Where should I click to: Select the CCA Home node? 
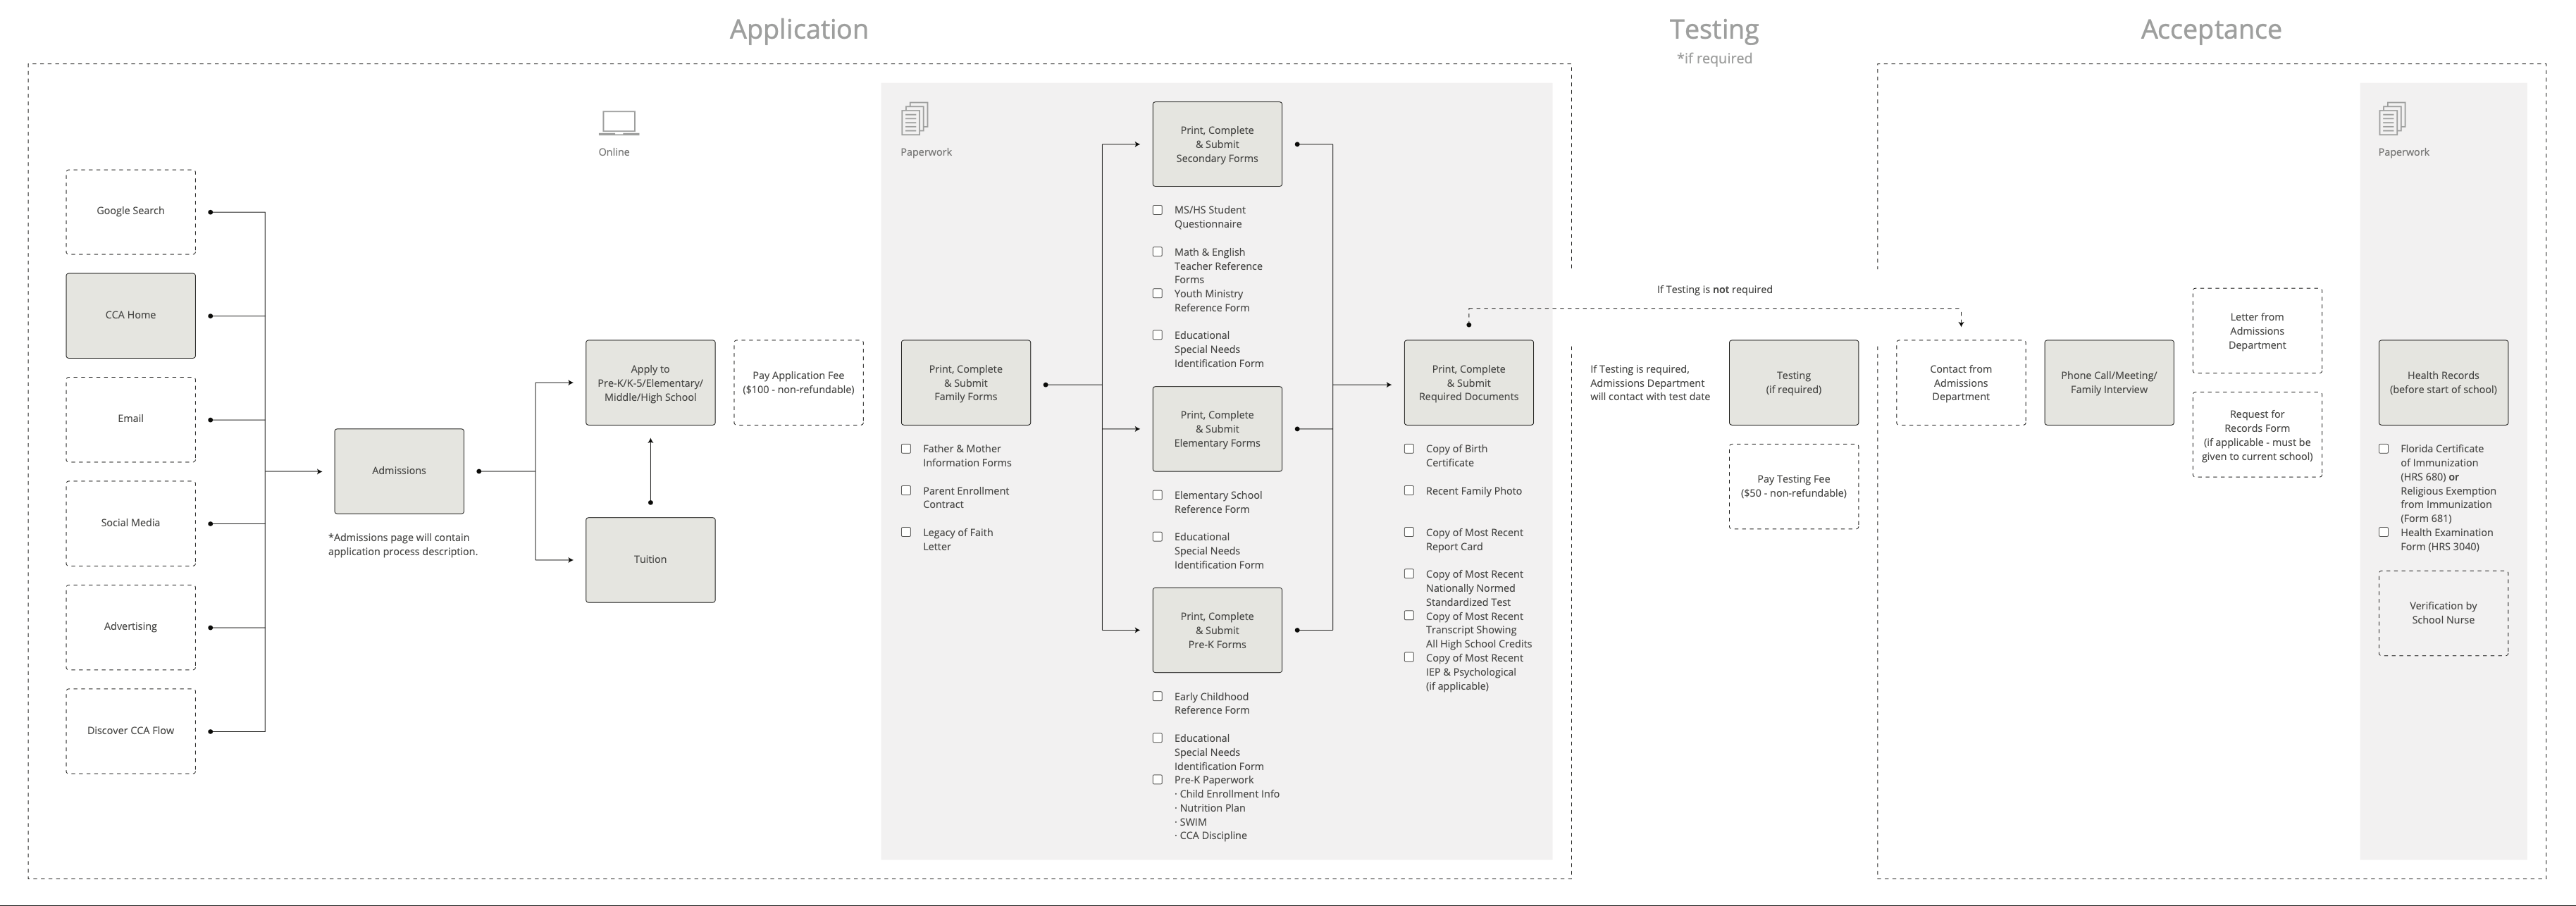pos(131,315)
